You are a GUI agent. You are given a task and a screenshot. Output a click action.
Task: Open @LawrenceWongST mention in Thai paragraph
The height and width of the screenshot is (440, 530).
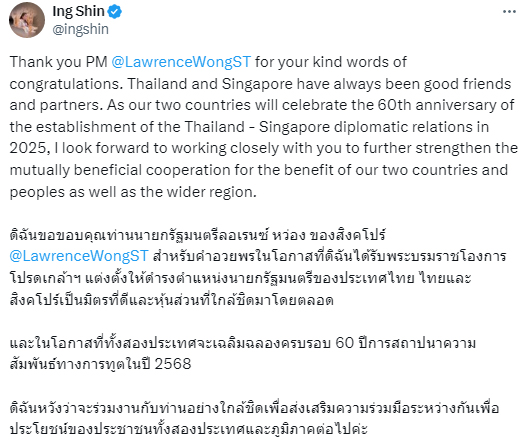pos(79,256)
